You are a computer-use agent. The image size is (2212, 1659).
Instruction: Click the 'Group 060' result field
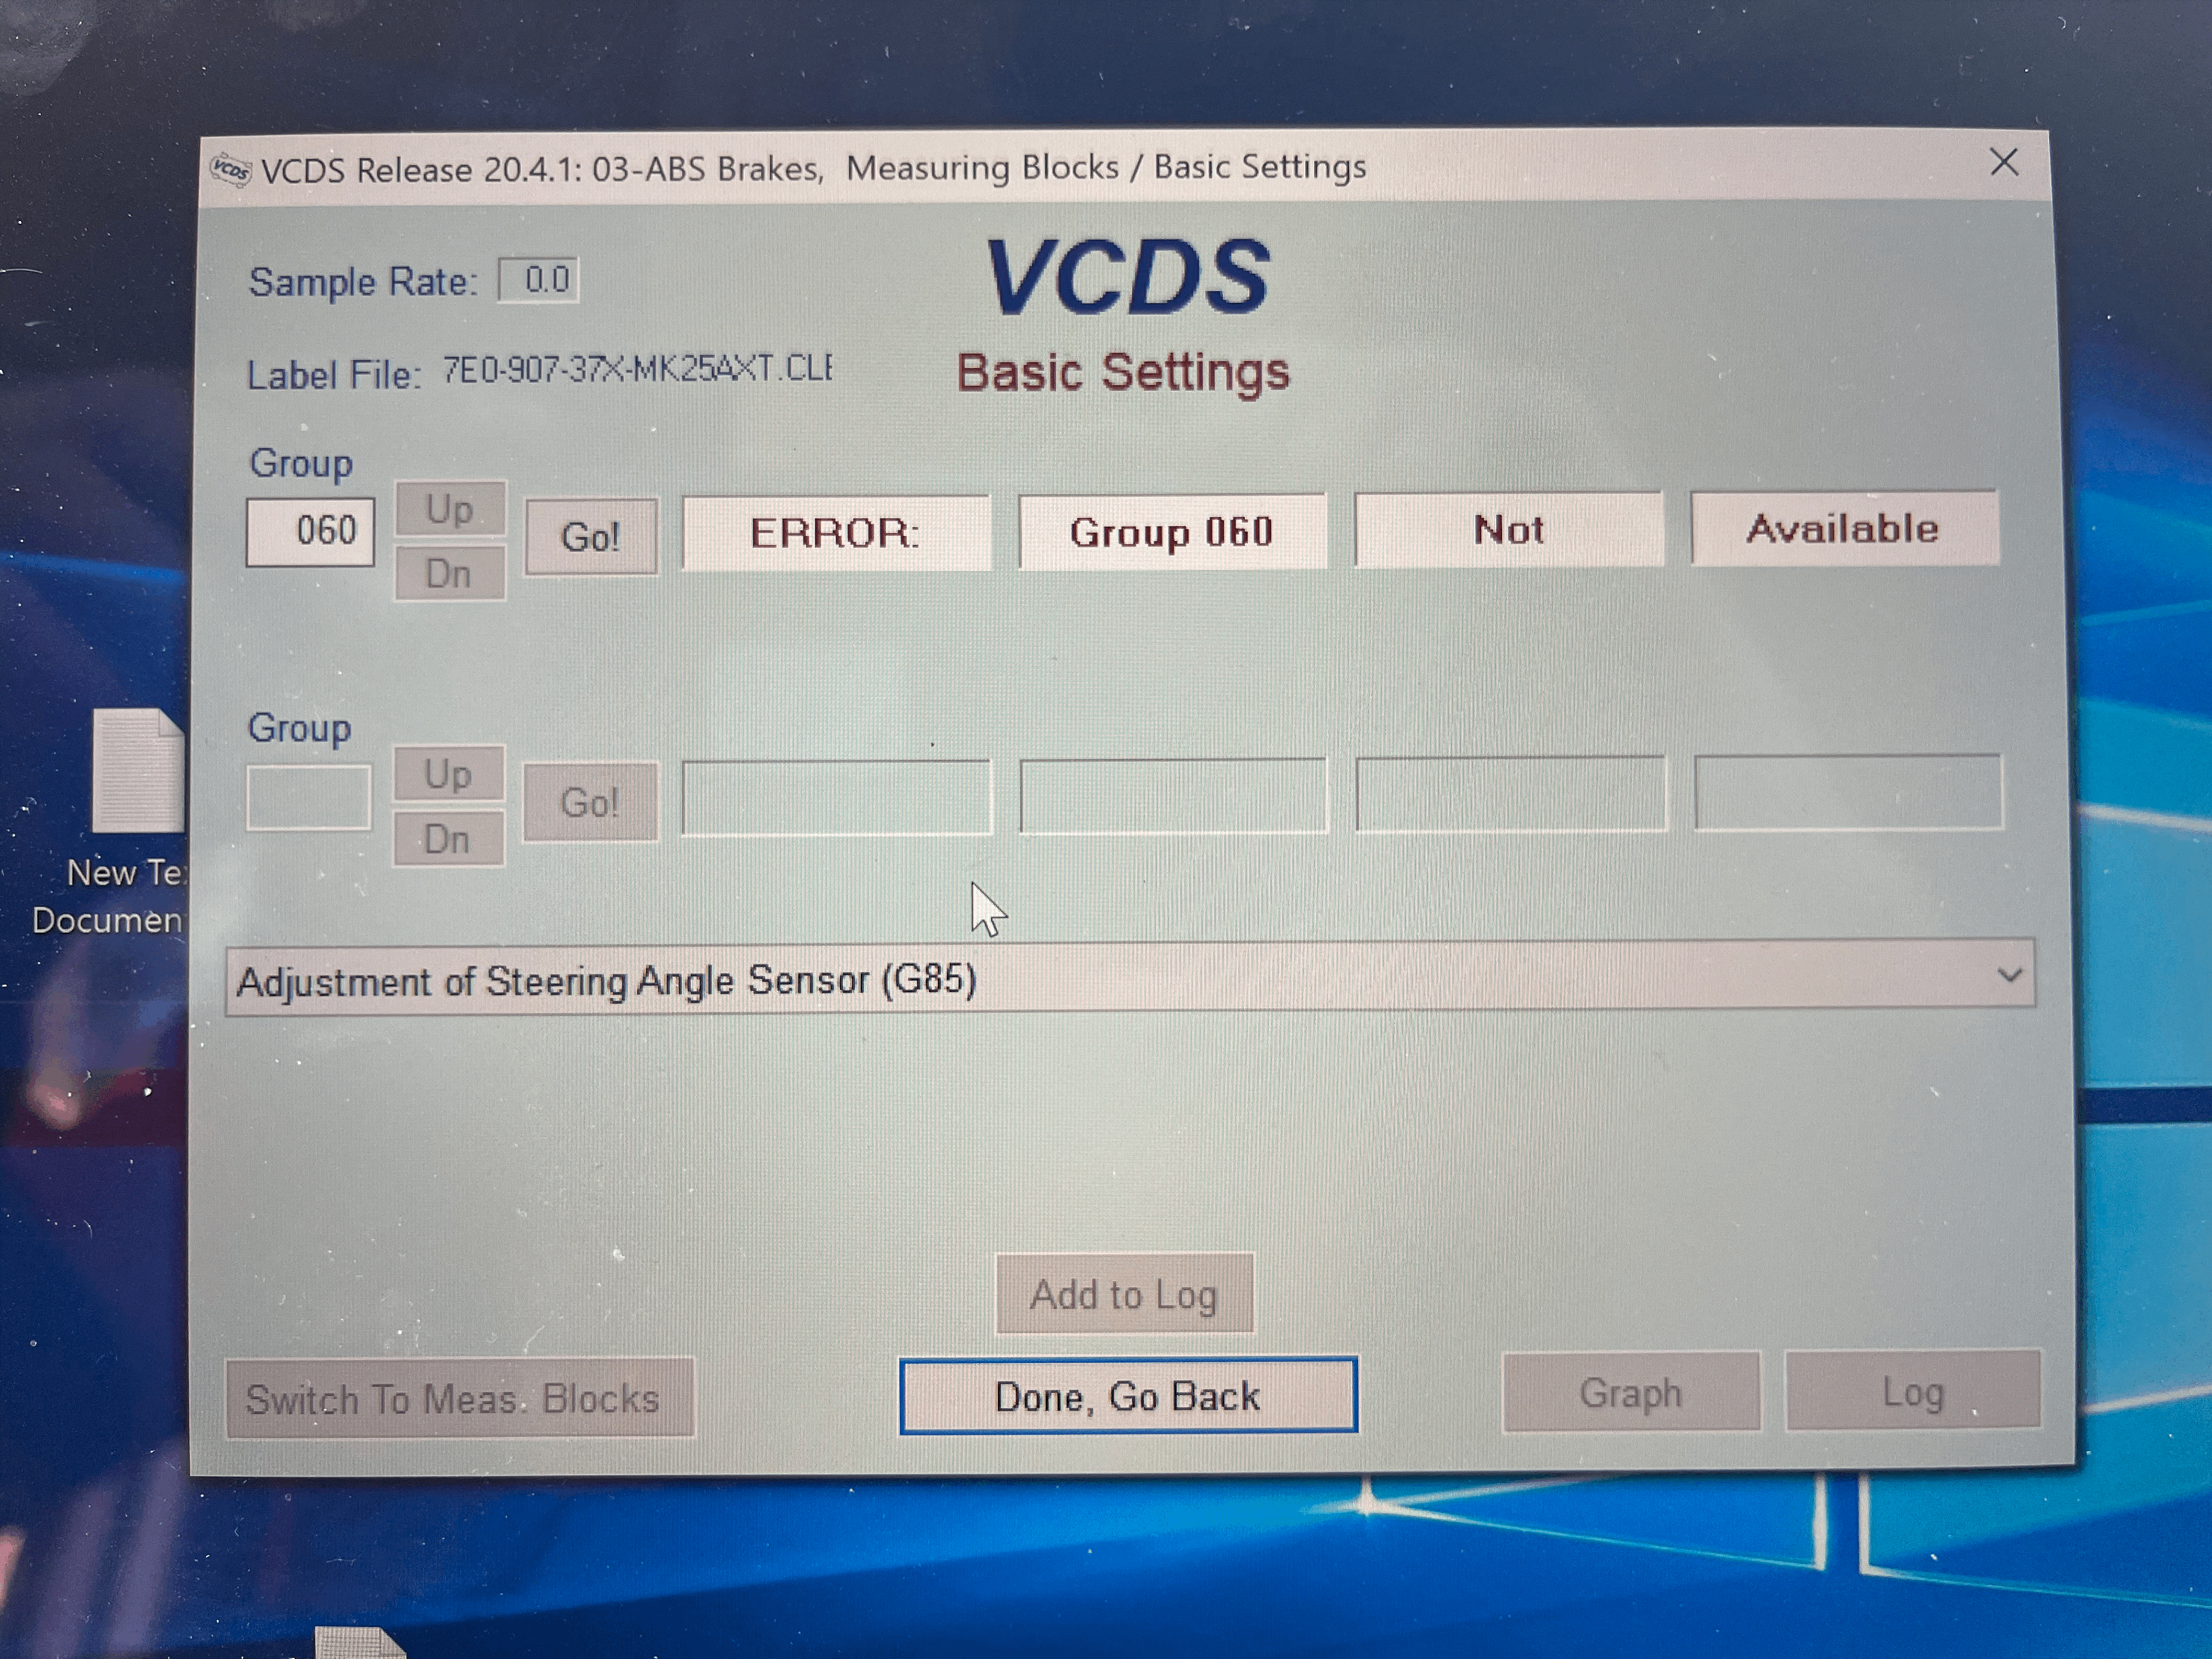coord(1172,532)
